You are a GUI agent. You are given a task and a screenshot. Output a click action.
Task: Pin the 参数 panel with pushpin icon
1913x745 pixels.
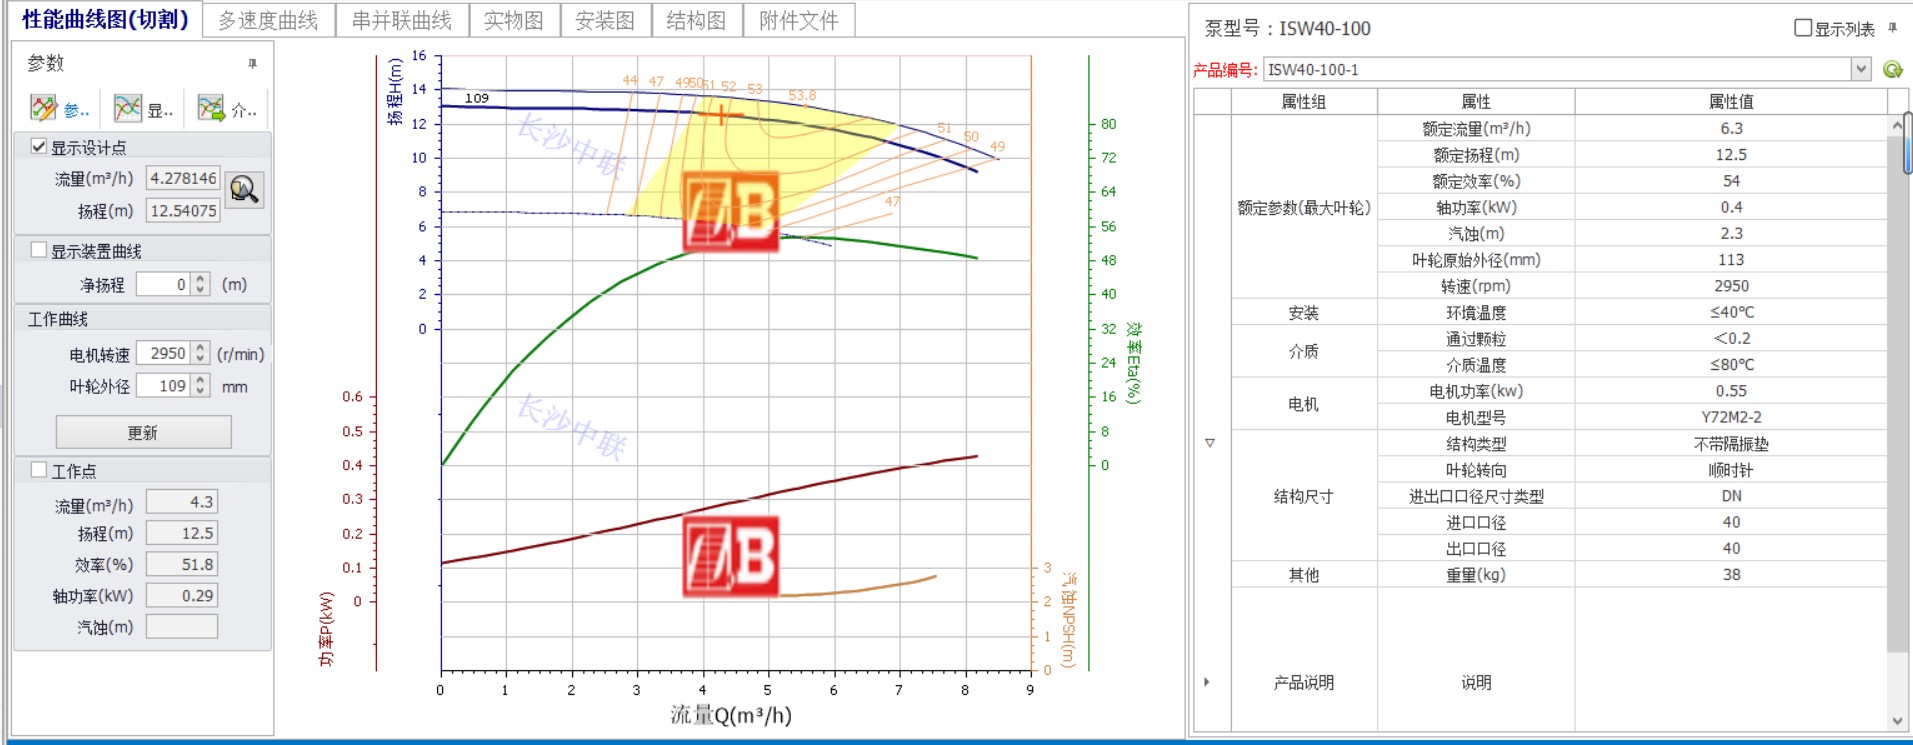[252, 63]
